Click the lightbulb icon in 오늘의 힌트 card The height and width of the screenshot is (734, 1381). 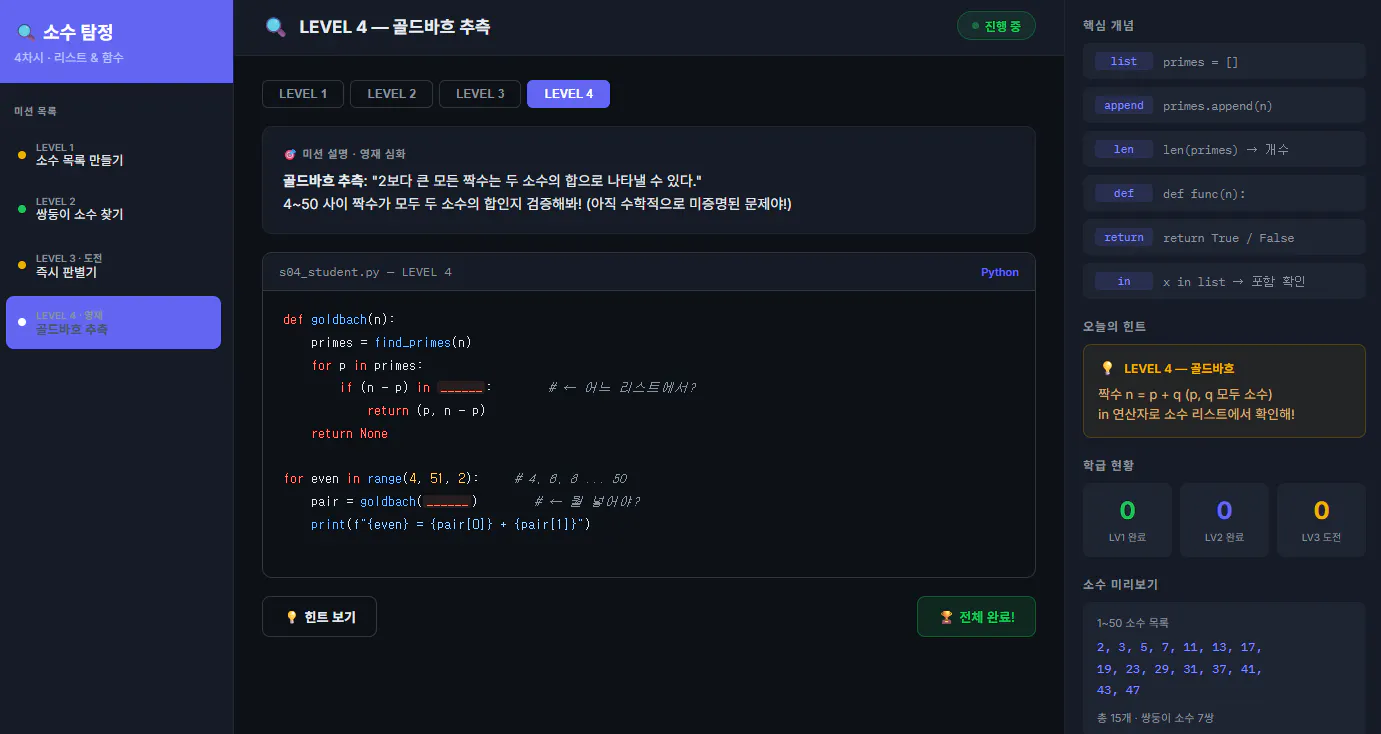1107,368
